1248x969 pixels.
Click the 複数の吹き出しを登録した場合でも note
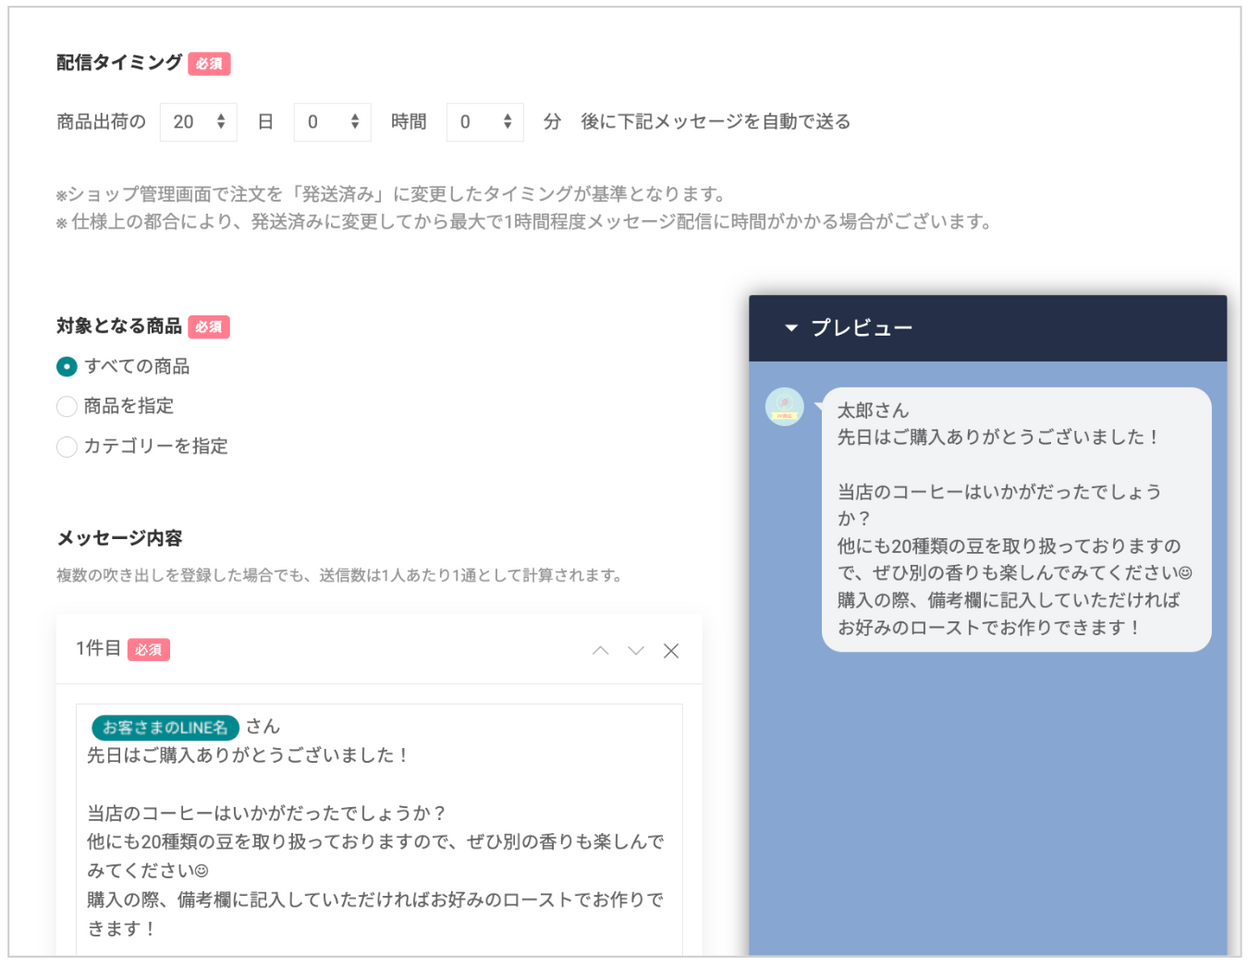(340, 575)
